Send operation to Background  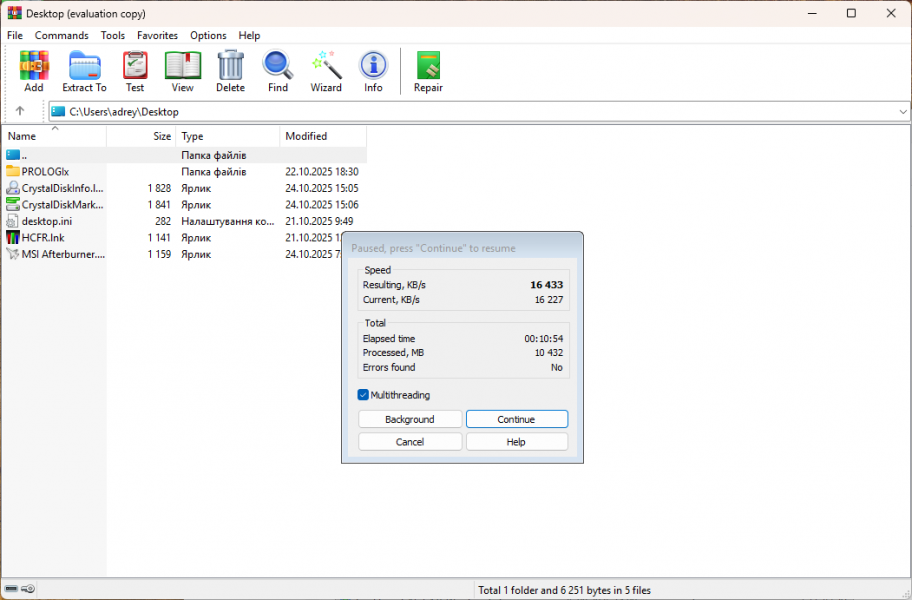click(410, 419)
